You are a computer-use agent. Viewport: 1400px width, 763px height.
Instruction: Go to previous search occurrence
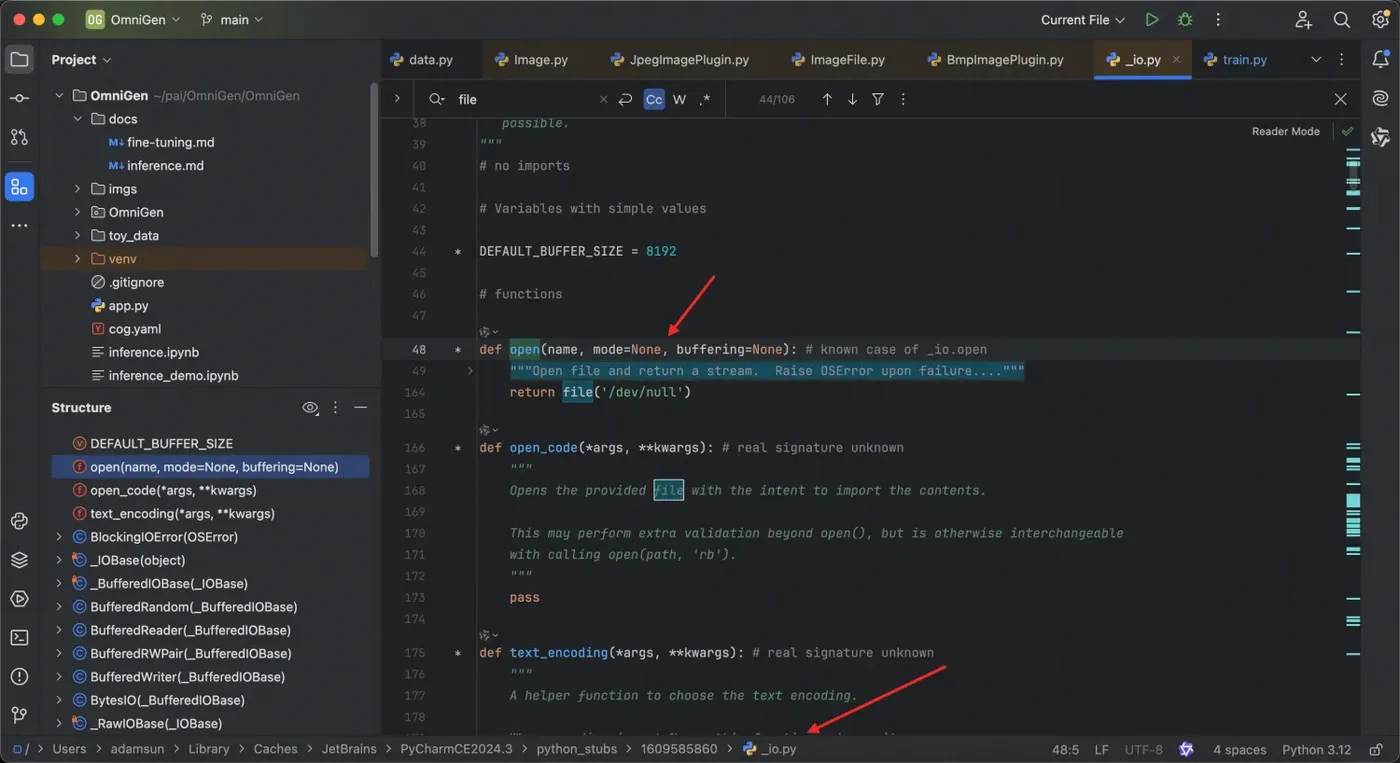pyautogui.click(x=827, y=99)
